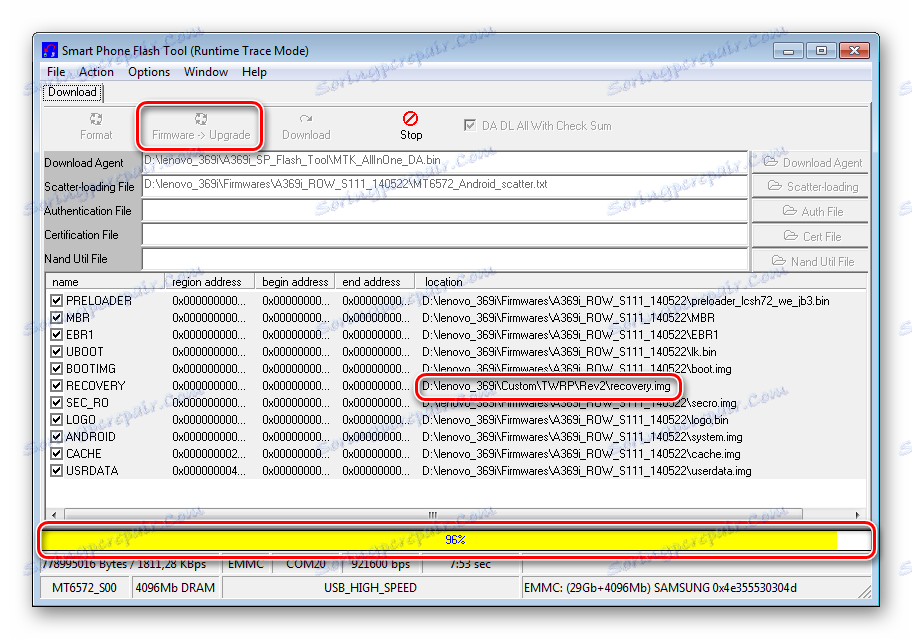The height and width of the screenshot is (639, 912).
Task: Select the TWRP recovery.img location entry
Action: point(546,386)
